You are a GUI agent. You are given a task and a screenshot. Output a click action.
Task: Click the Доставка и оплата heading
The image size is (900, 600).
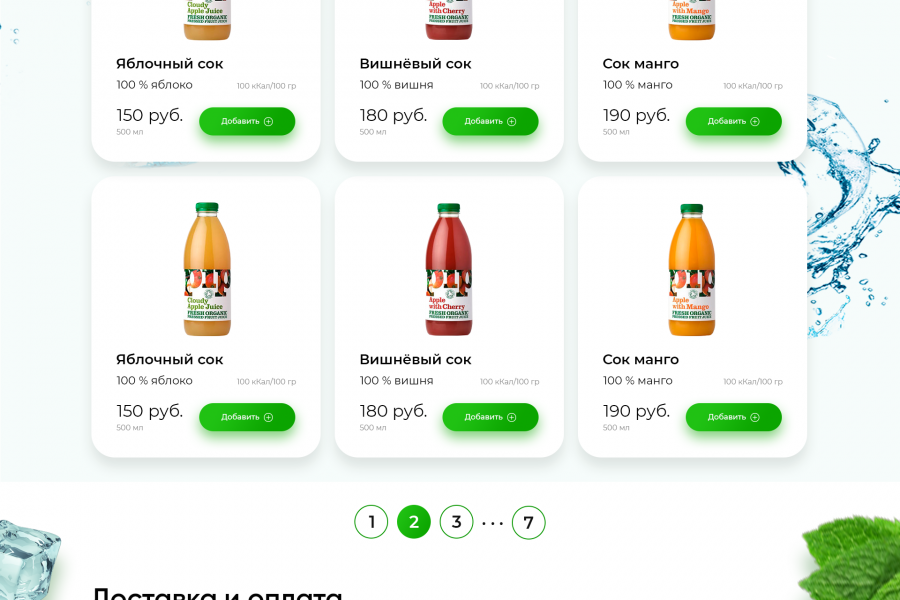click(x=217, y=593)
